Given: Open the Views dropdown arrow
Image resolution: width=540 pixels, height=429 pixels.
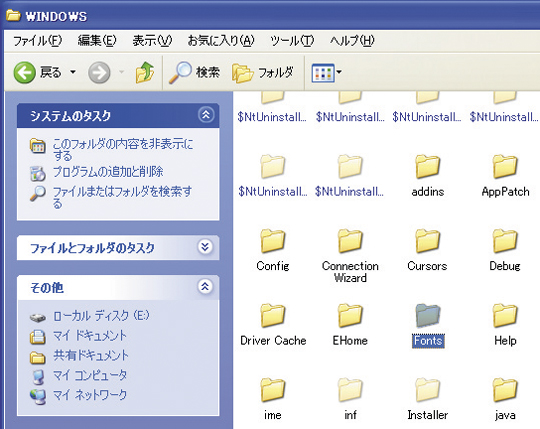Looking at the screenshot, I should 339,72.
